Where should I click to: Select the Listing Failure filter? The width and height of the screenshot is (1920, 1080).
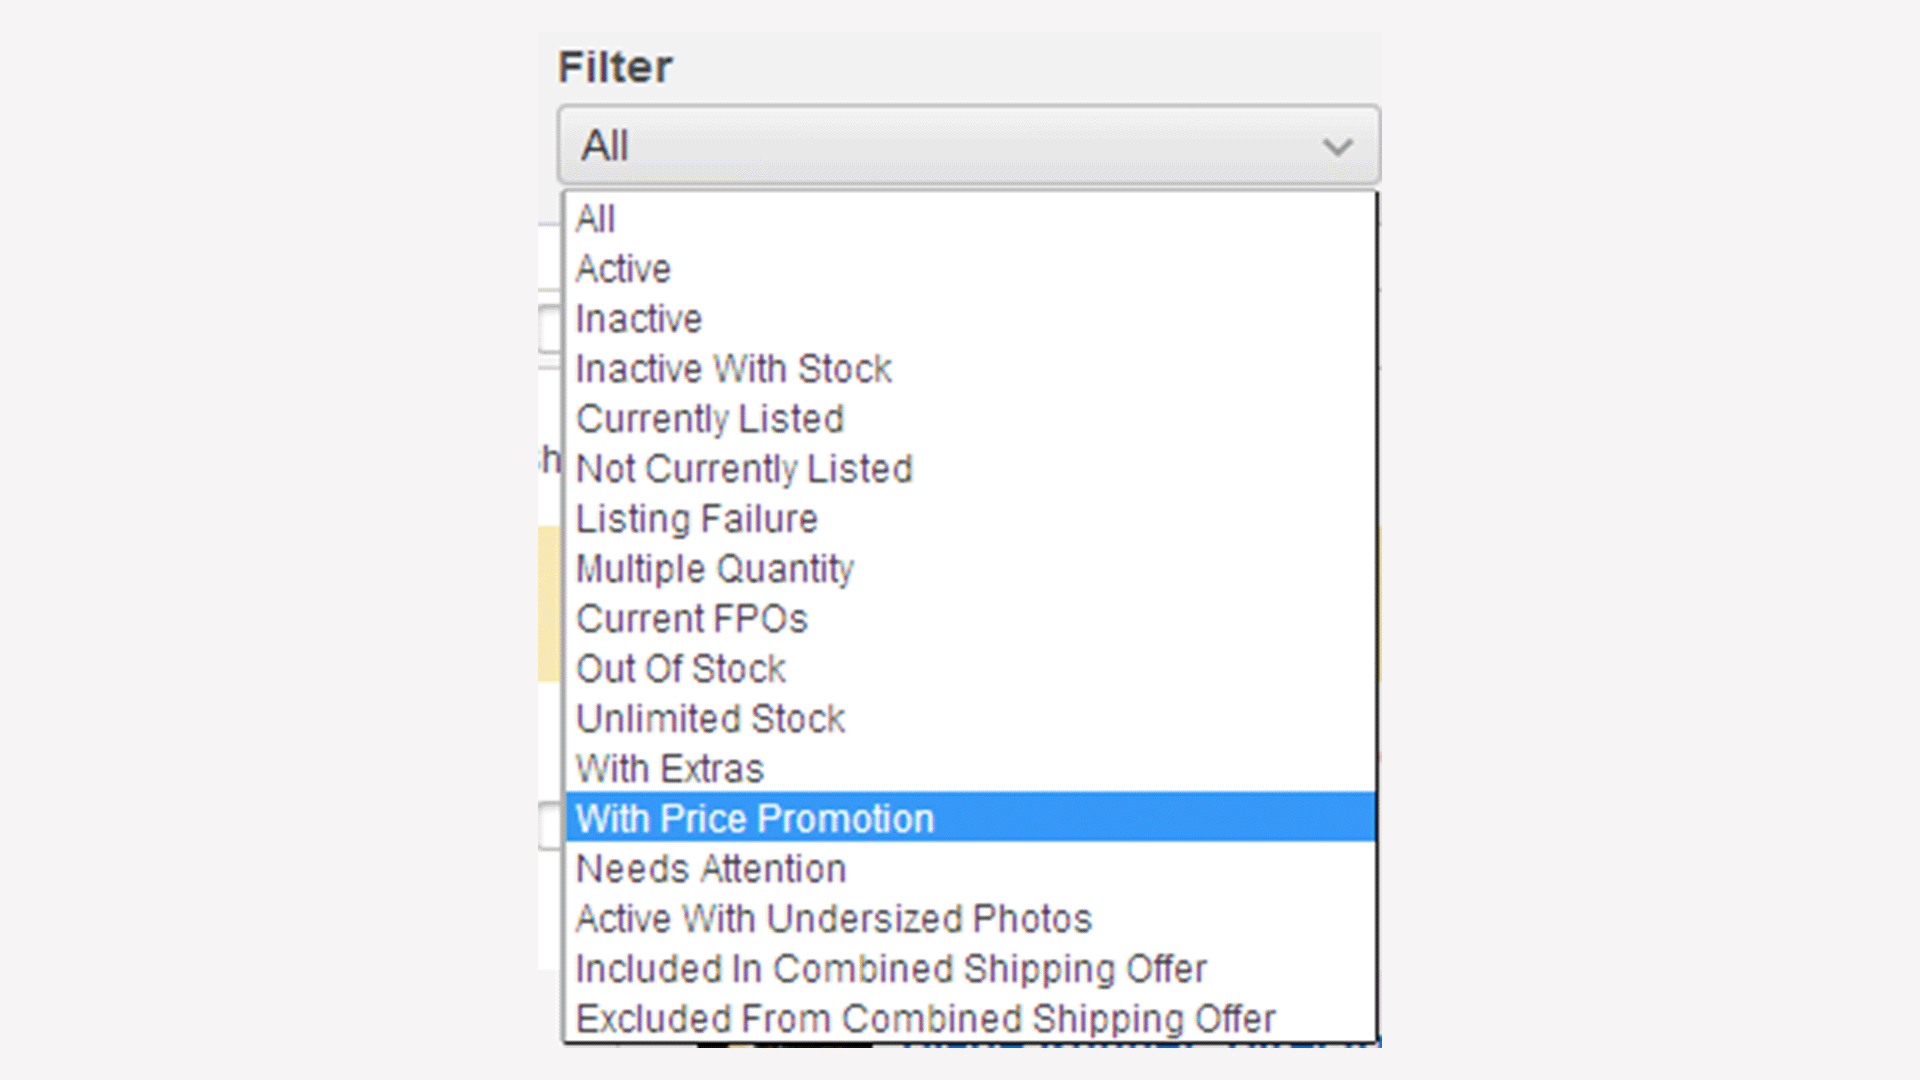(696, 518)
